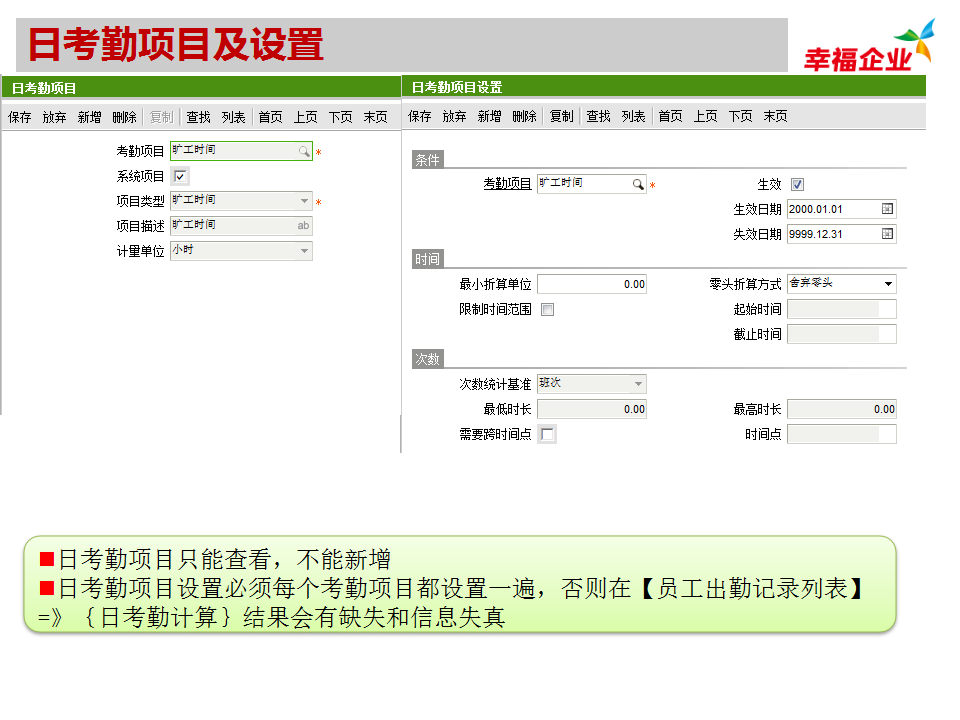960x720 pixels.
Task: Click the search icon in 日考勤项目设置 考勤项目 field
Action: pyautogui.click(x=636, y=184)
